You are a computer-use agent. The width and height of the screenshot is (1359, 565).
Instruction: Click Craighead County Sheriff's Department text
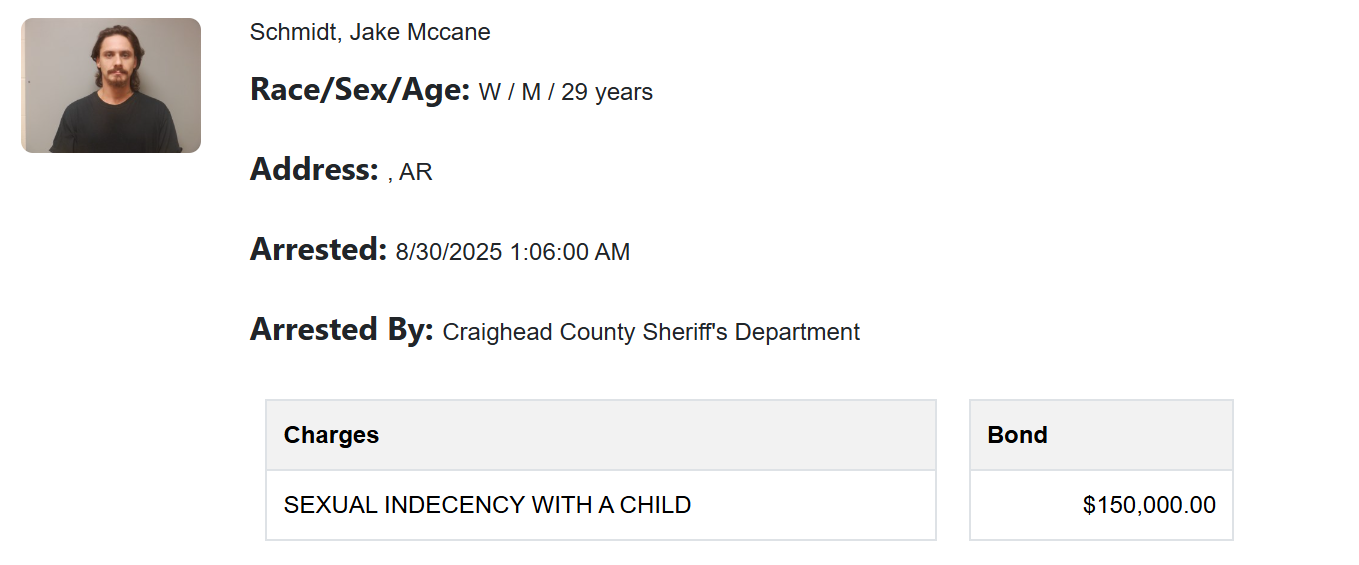click(651, 332)
